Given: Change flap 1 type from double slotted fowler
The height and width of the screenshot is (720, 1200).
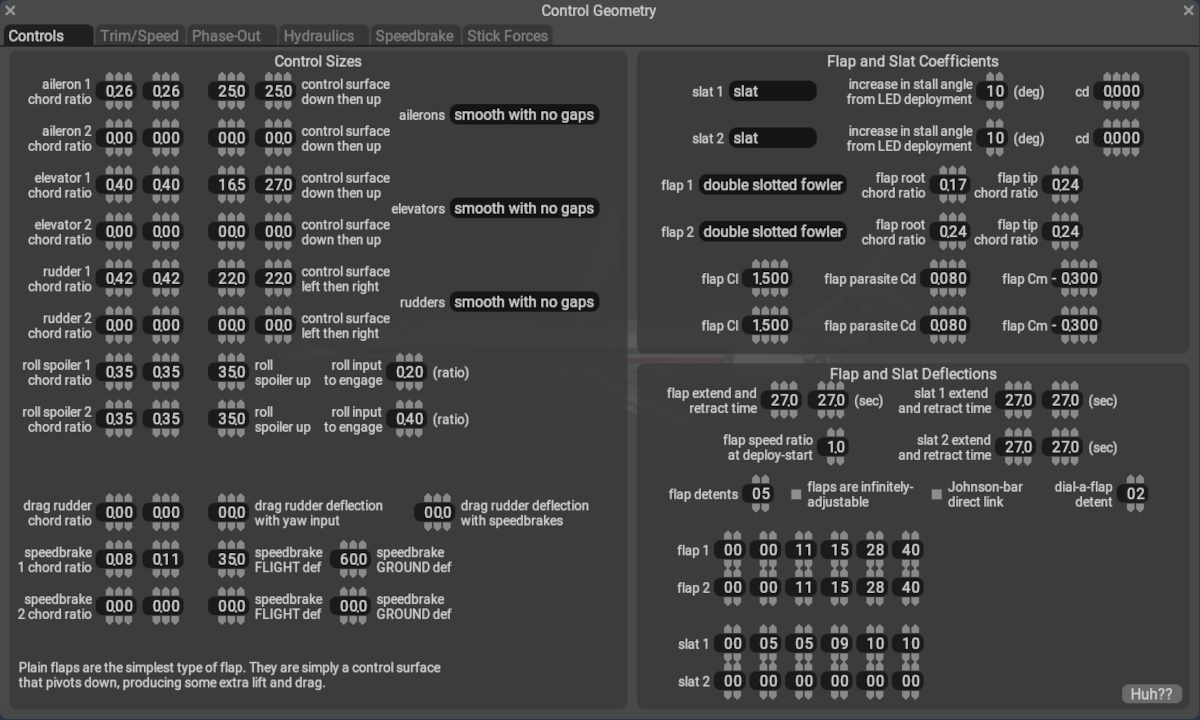Looking at the screenshot, I should [772, 185].
